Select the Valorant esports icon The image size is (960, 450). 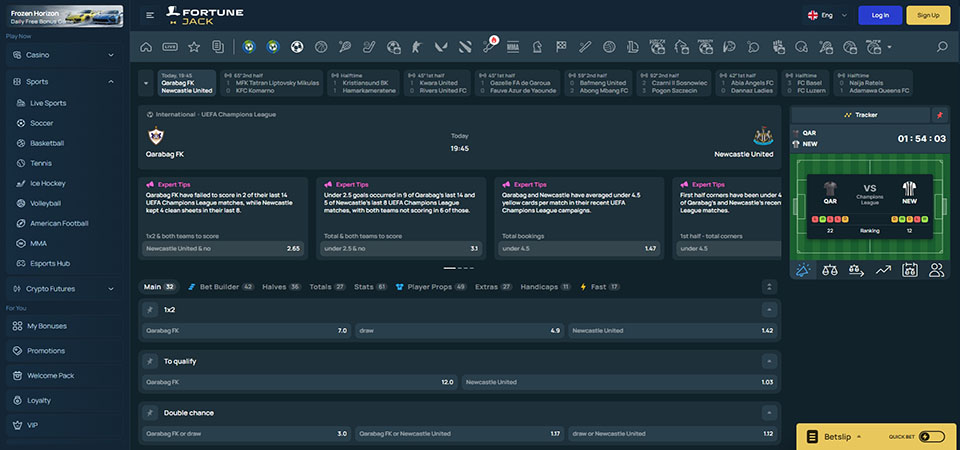(x=441, y=47)
